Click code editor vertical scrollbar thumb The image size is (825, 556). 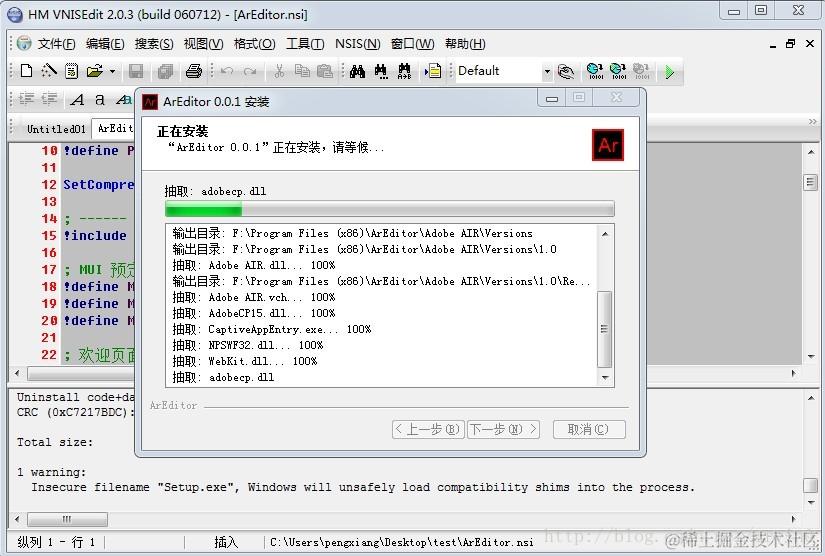810,183
